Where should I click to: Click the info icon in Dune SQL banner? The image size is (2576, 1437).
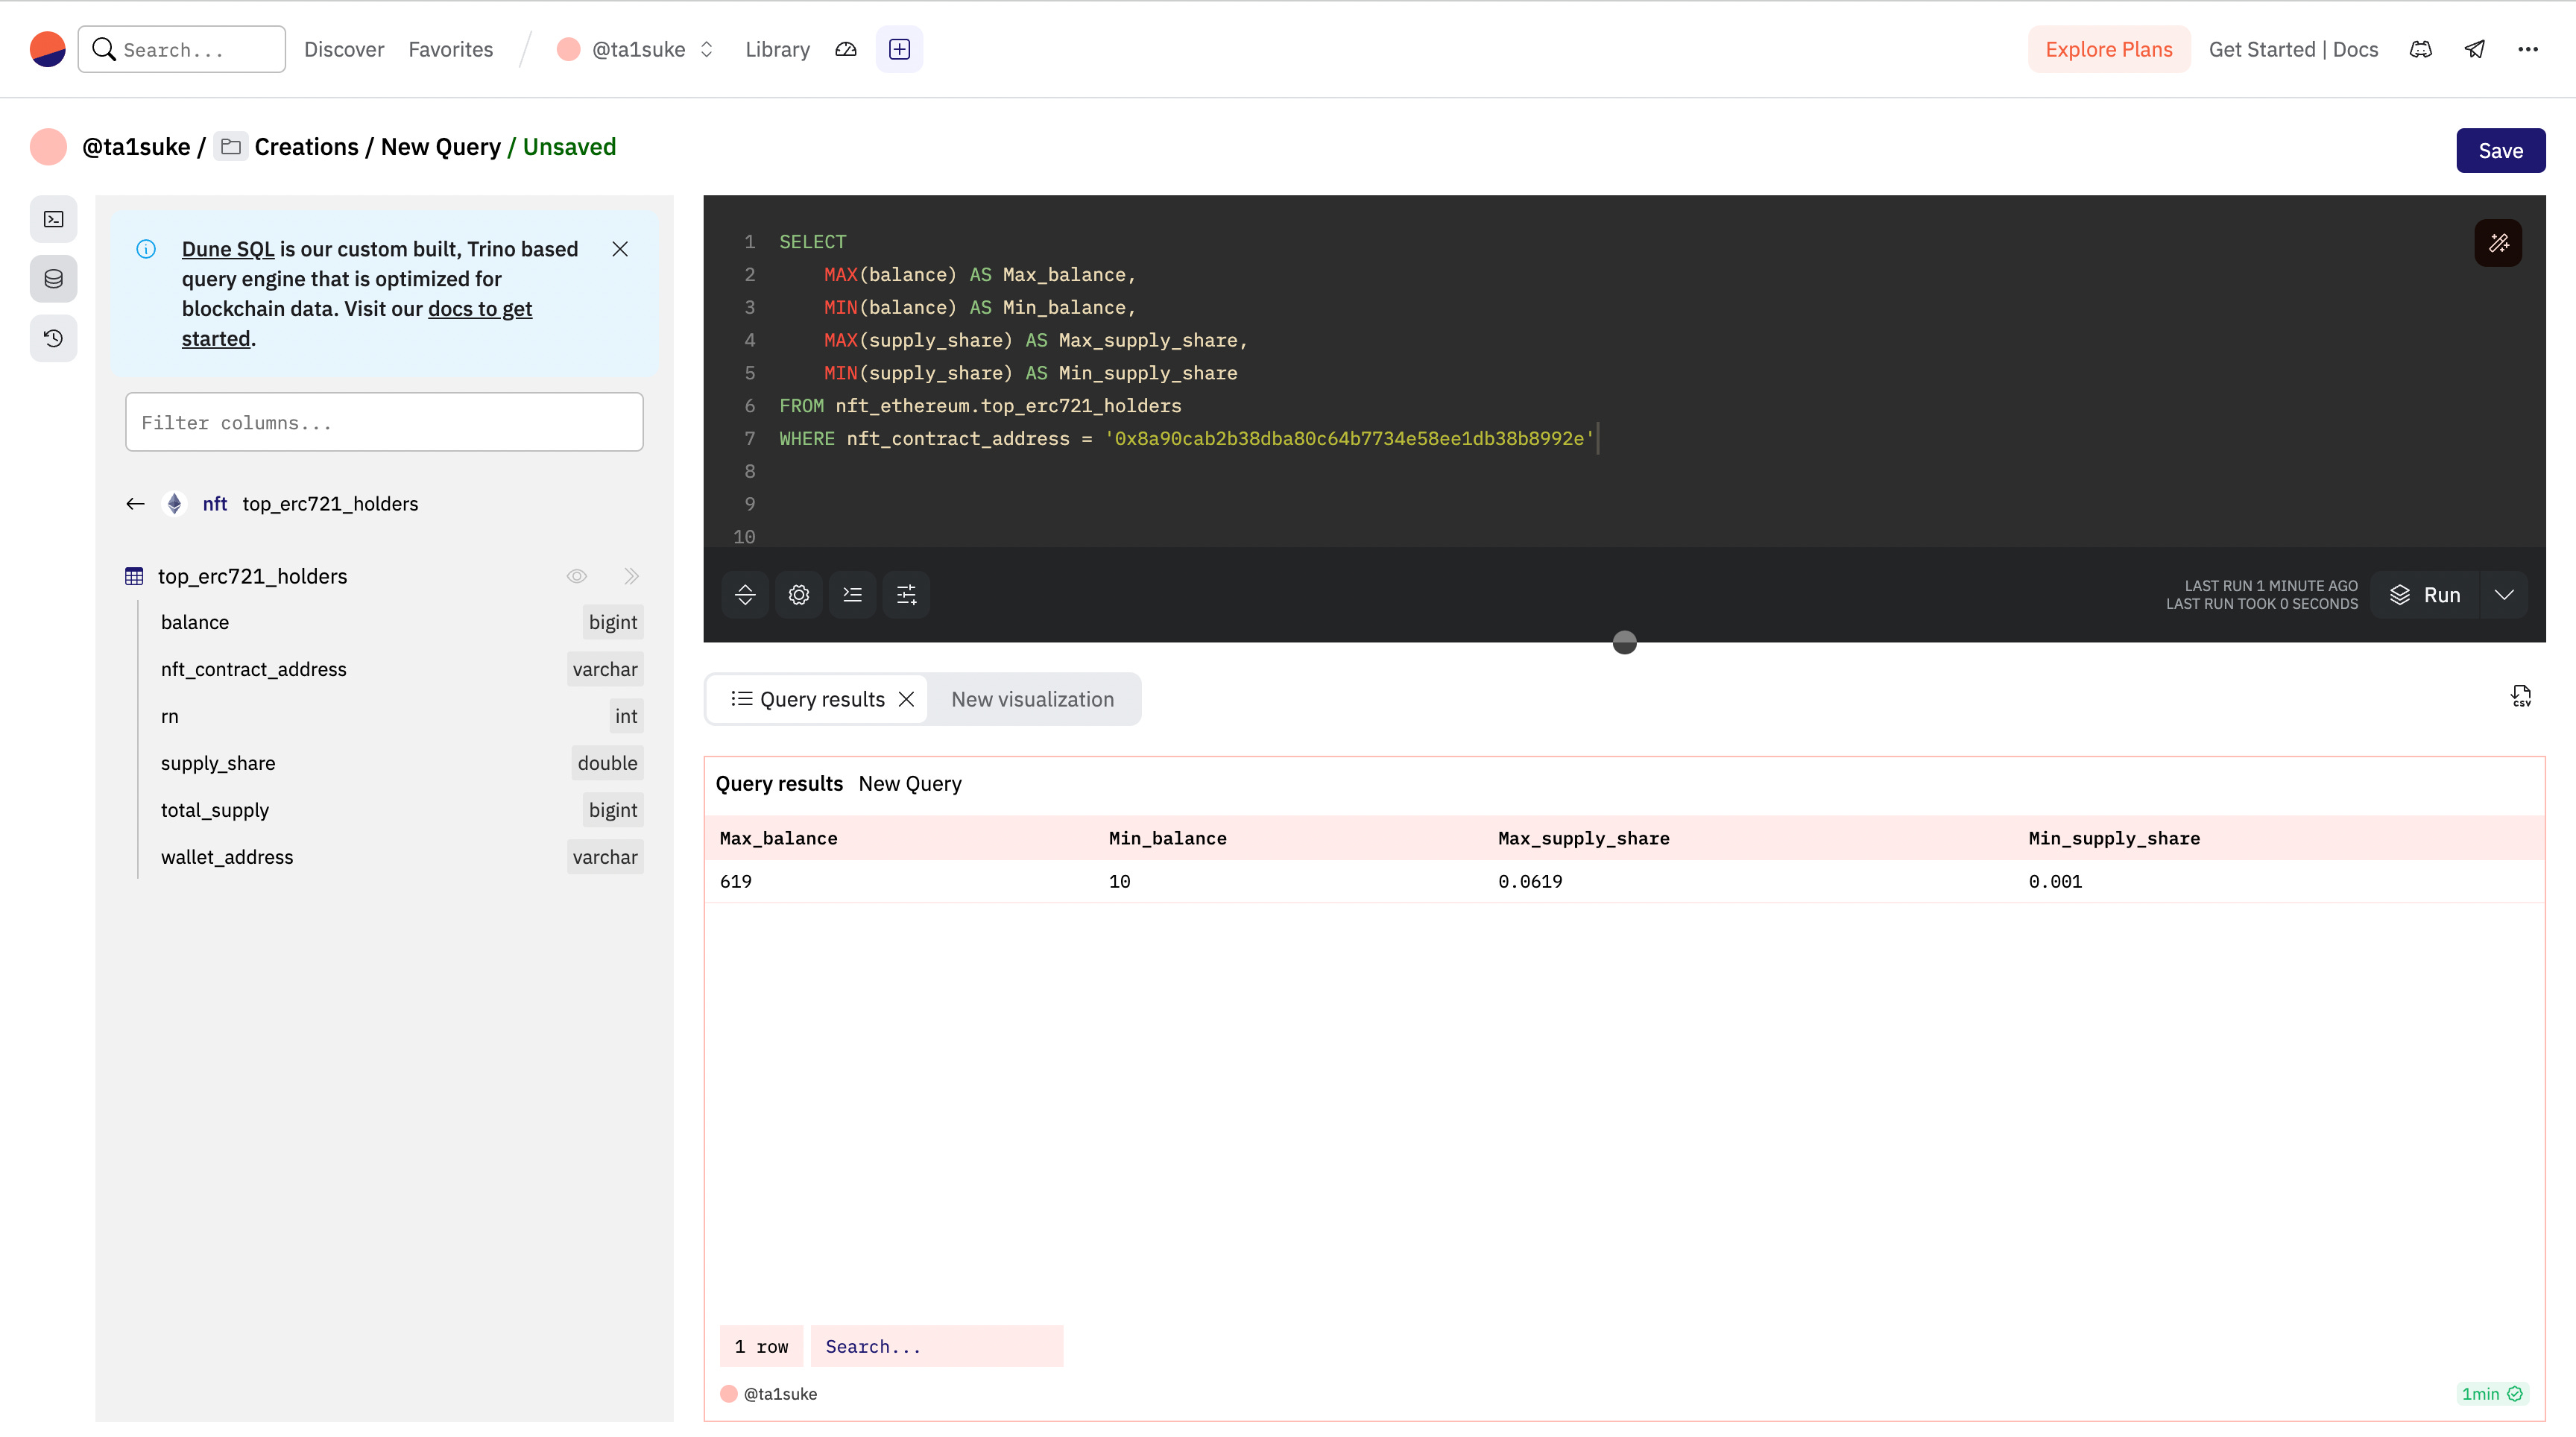pyautogui.click(x=146, y=249)
